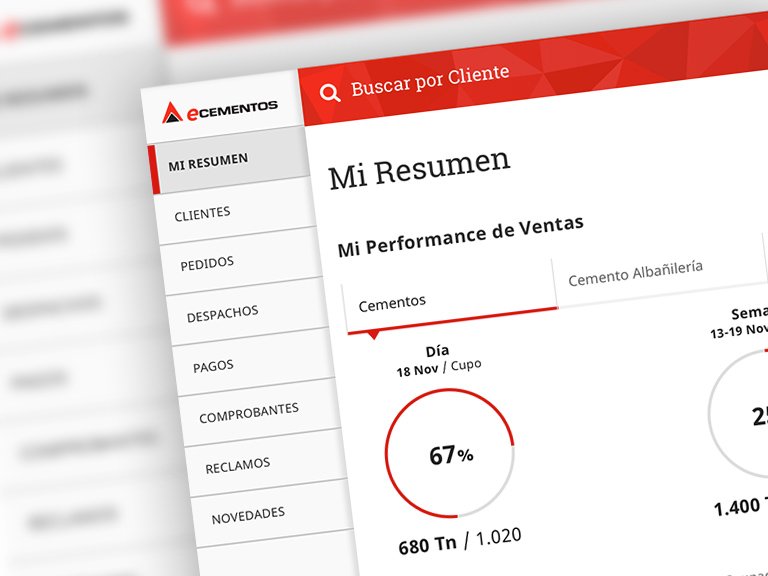768x576 pixels.
Task: Select the Reclamos menu item
Action: (x=237, y=465)
